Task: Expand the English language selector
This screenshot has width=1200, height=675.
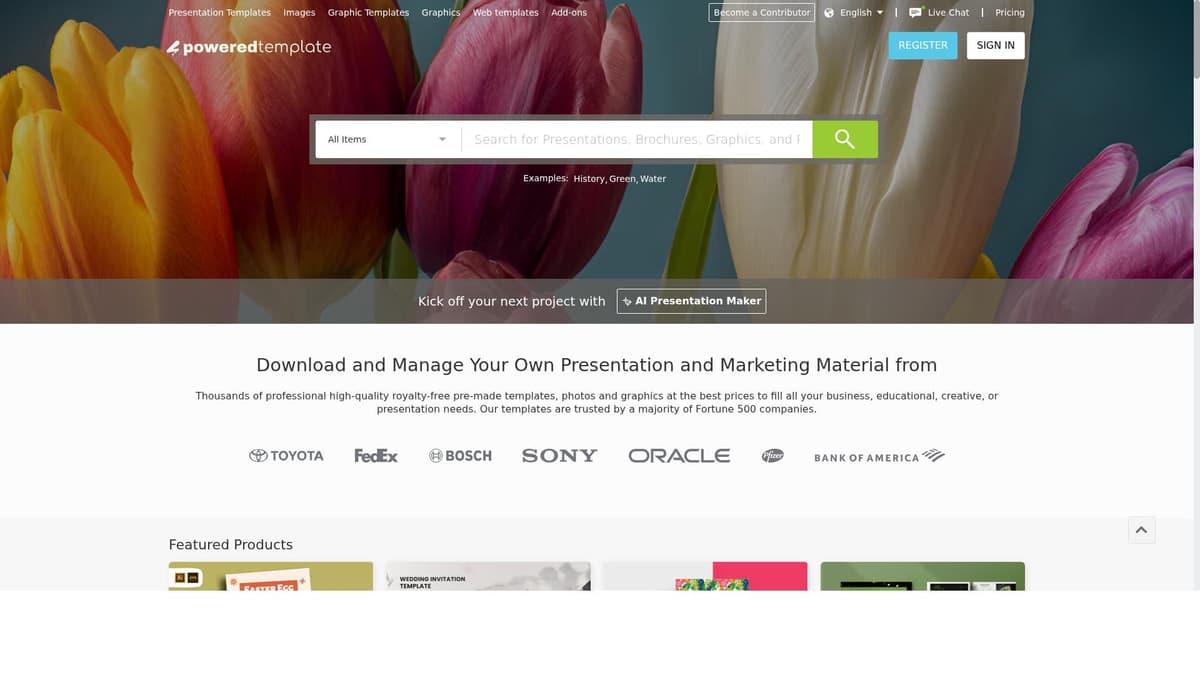Action: point(855,12)
